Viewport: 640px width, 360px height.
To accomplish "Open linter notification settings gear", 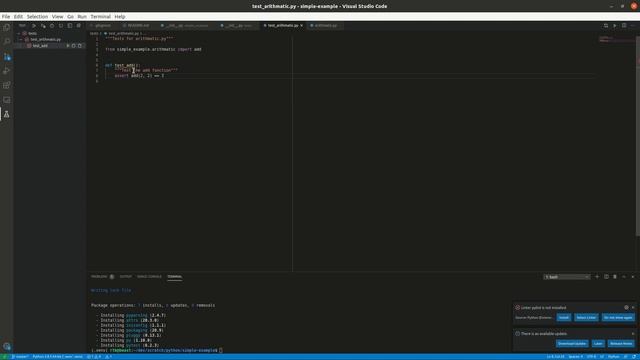I will point(626,307).
